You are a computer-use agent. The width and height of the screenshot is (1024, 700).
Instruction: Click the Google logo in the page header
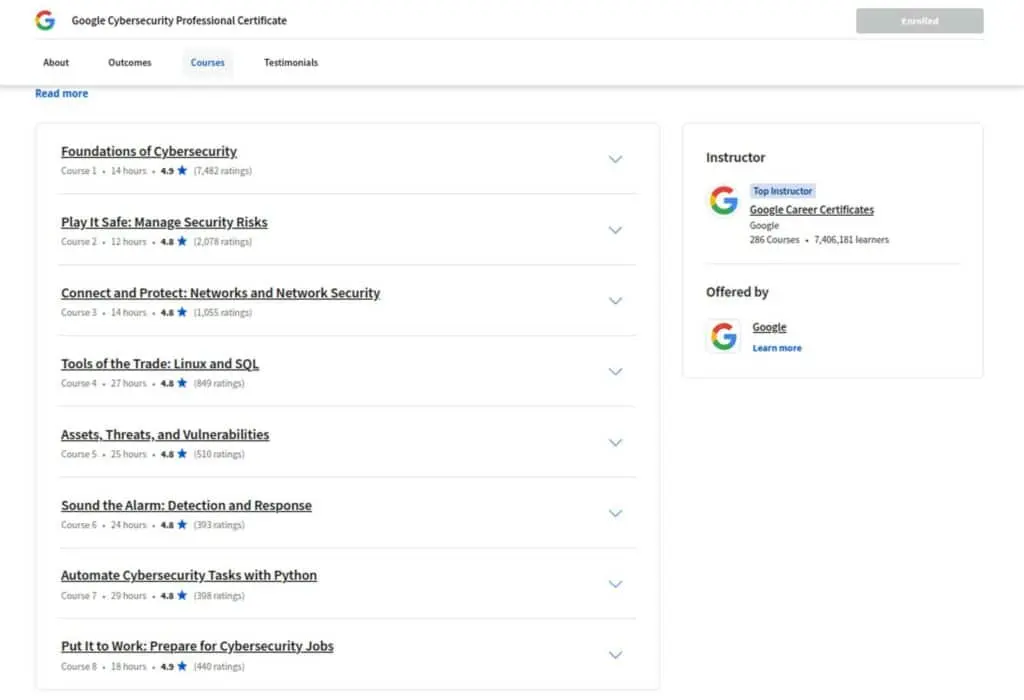45,20
